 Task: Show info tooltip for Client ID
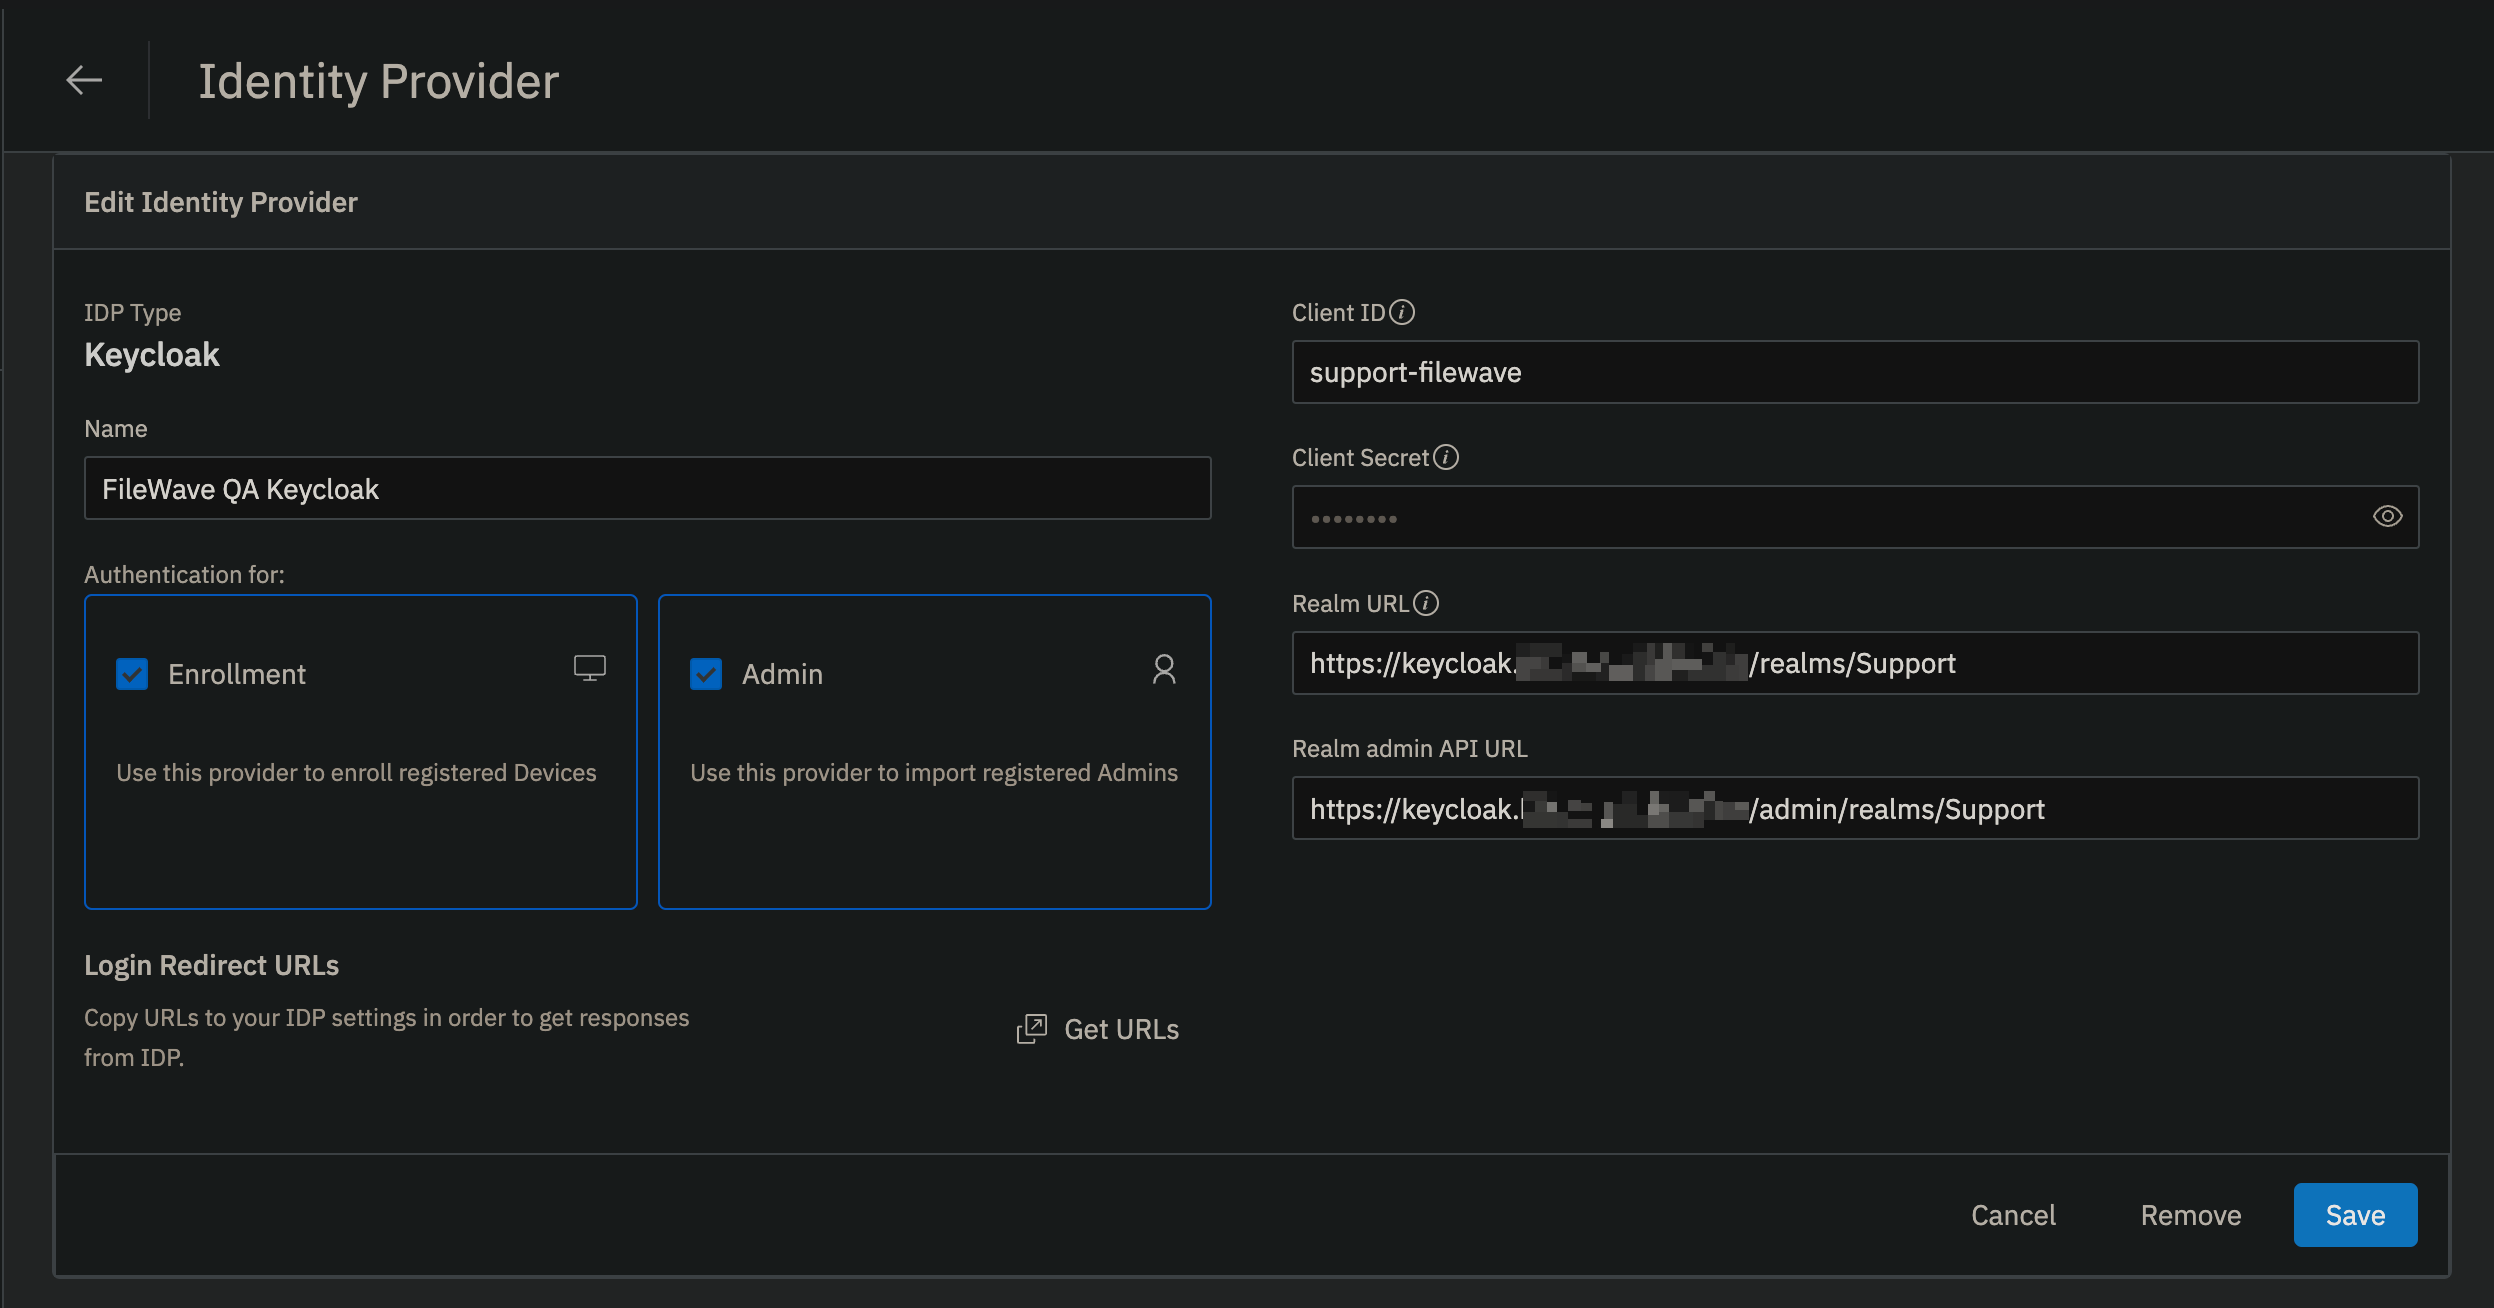[1402, 312]
